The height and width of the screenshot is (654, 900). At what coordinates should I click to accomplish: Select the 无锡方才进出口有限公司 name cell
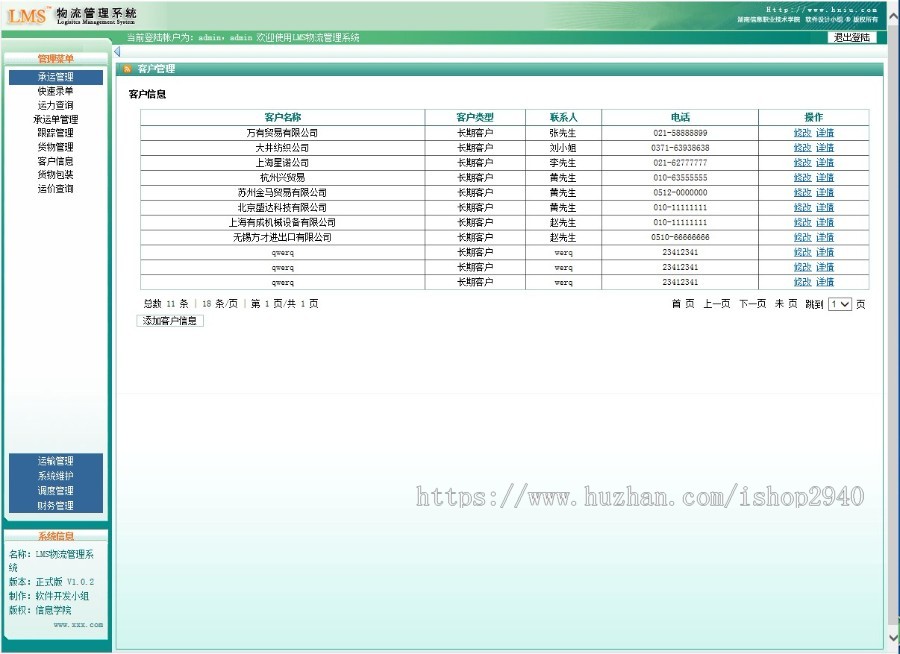click(x=282, y=237)
